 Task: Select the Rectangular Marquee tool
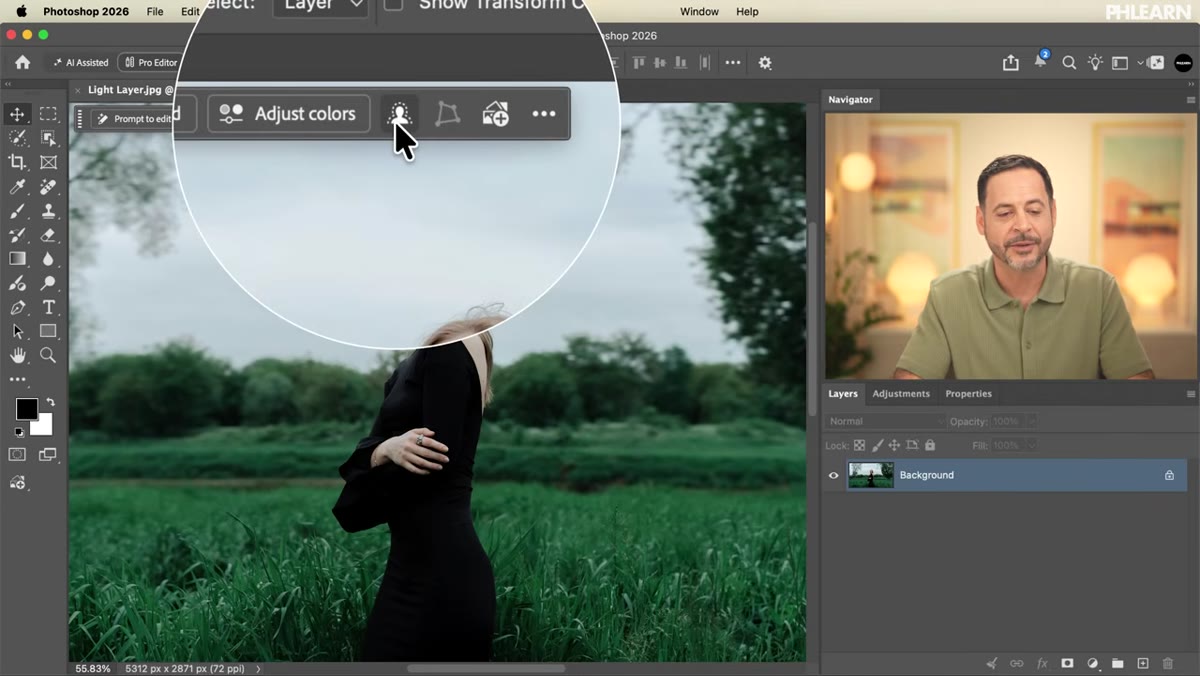pos(48,114)
